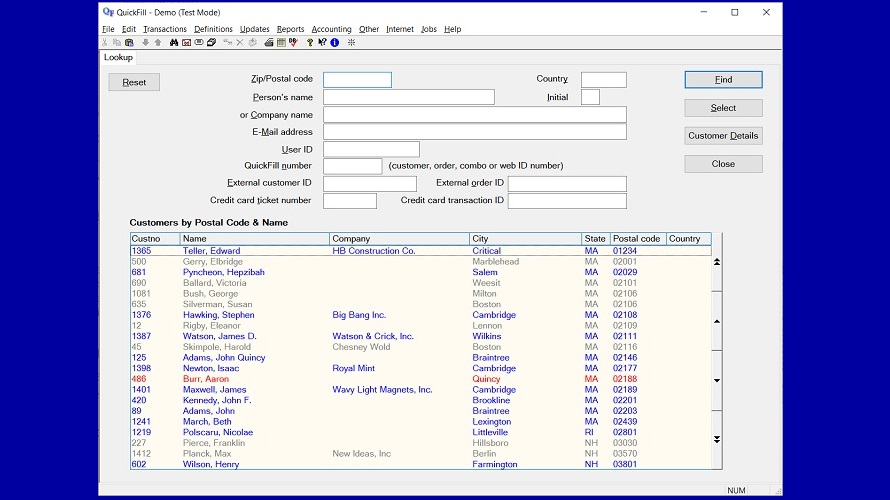
Task: Click the single up arrow on list scrollbar
Action: [x=717, y=321]
